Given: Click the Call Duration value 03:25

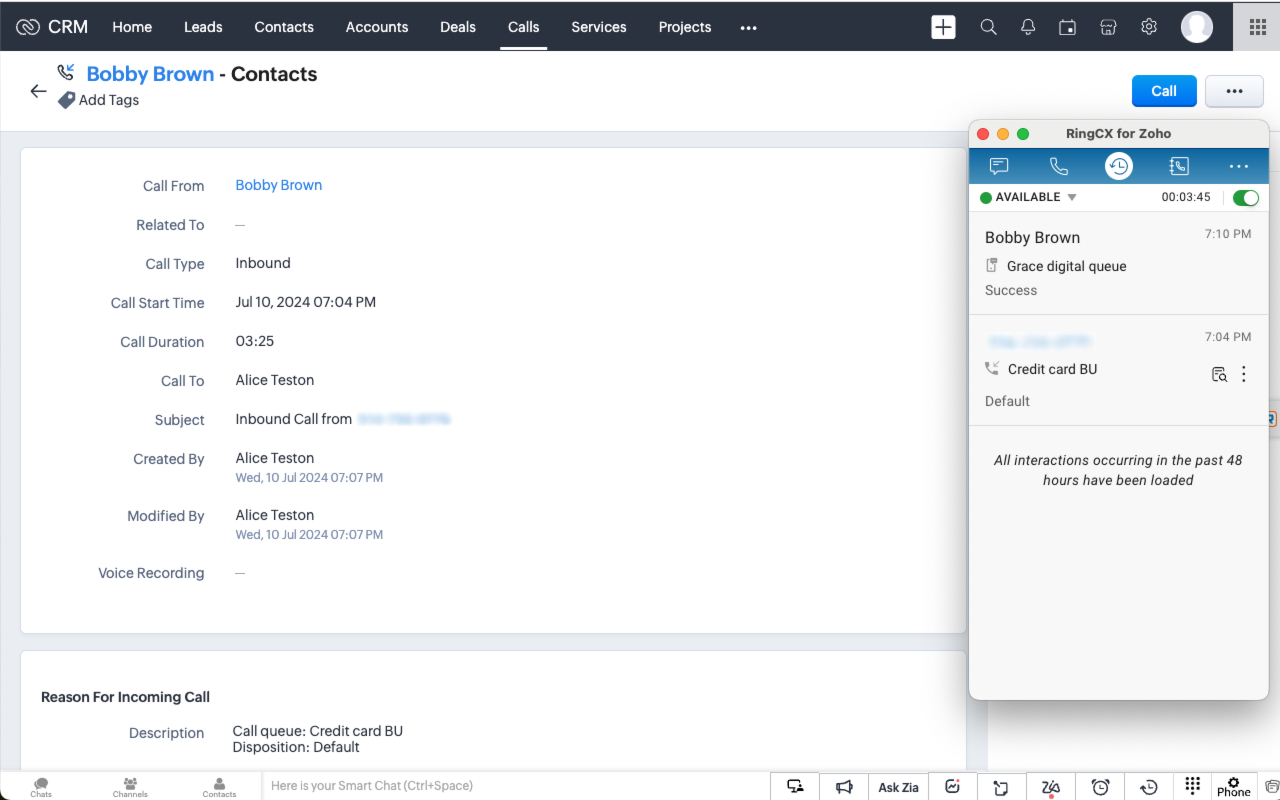Looking at the screenshot, I should pos(254,341).
